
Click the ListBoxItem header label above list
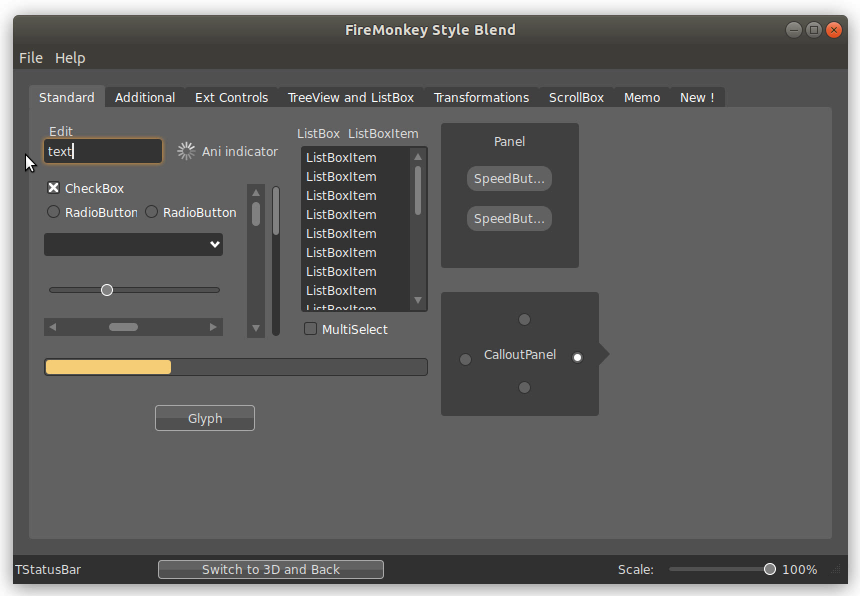pyautogui.click(x=383, y=134)
